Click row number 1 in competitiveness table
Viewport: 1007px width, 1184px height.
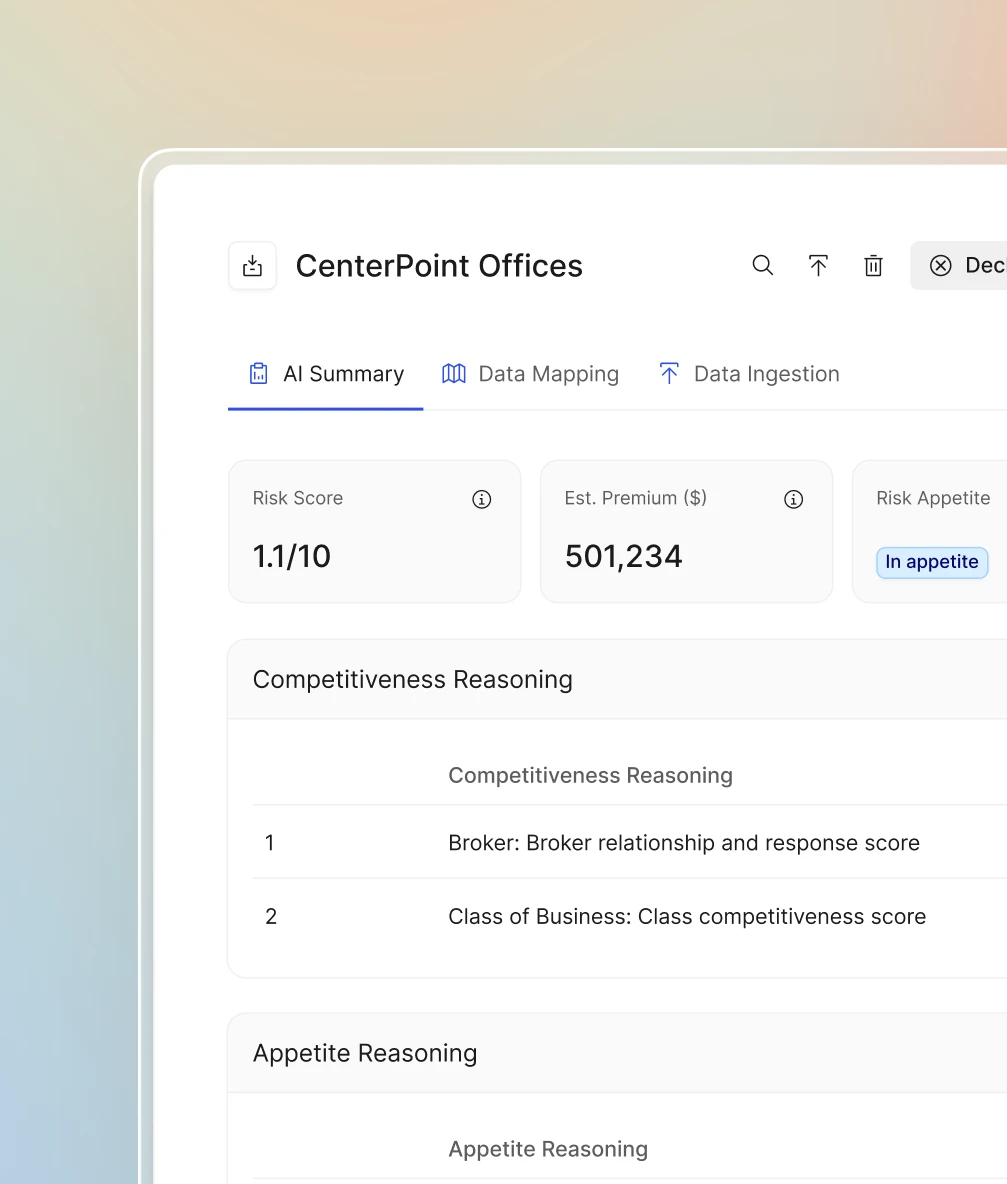point(269,843)
